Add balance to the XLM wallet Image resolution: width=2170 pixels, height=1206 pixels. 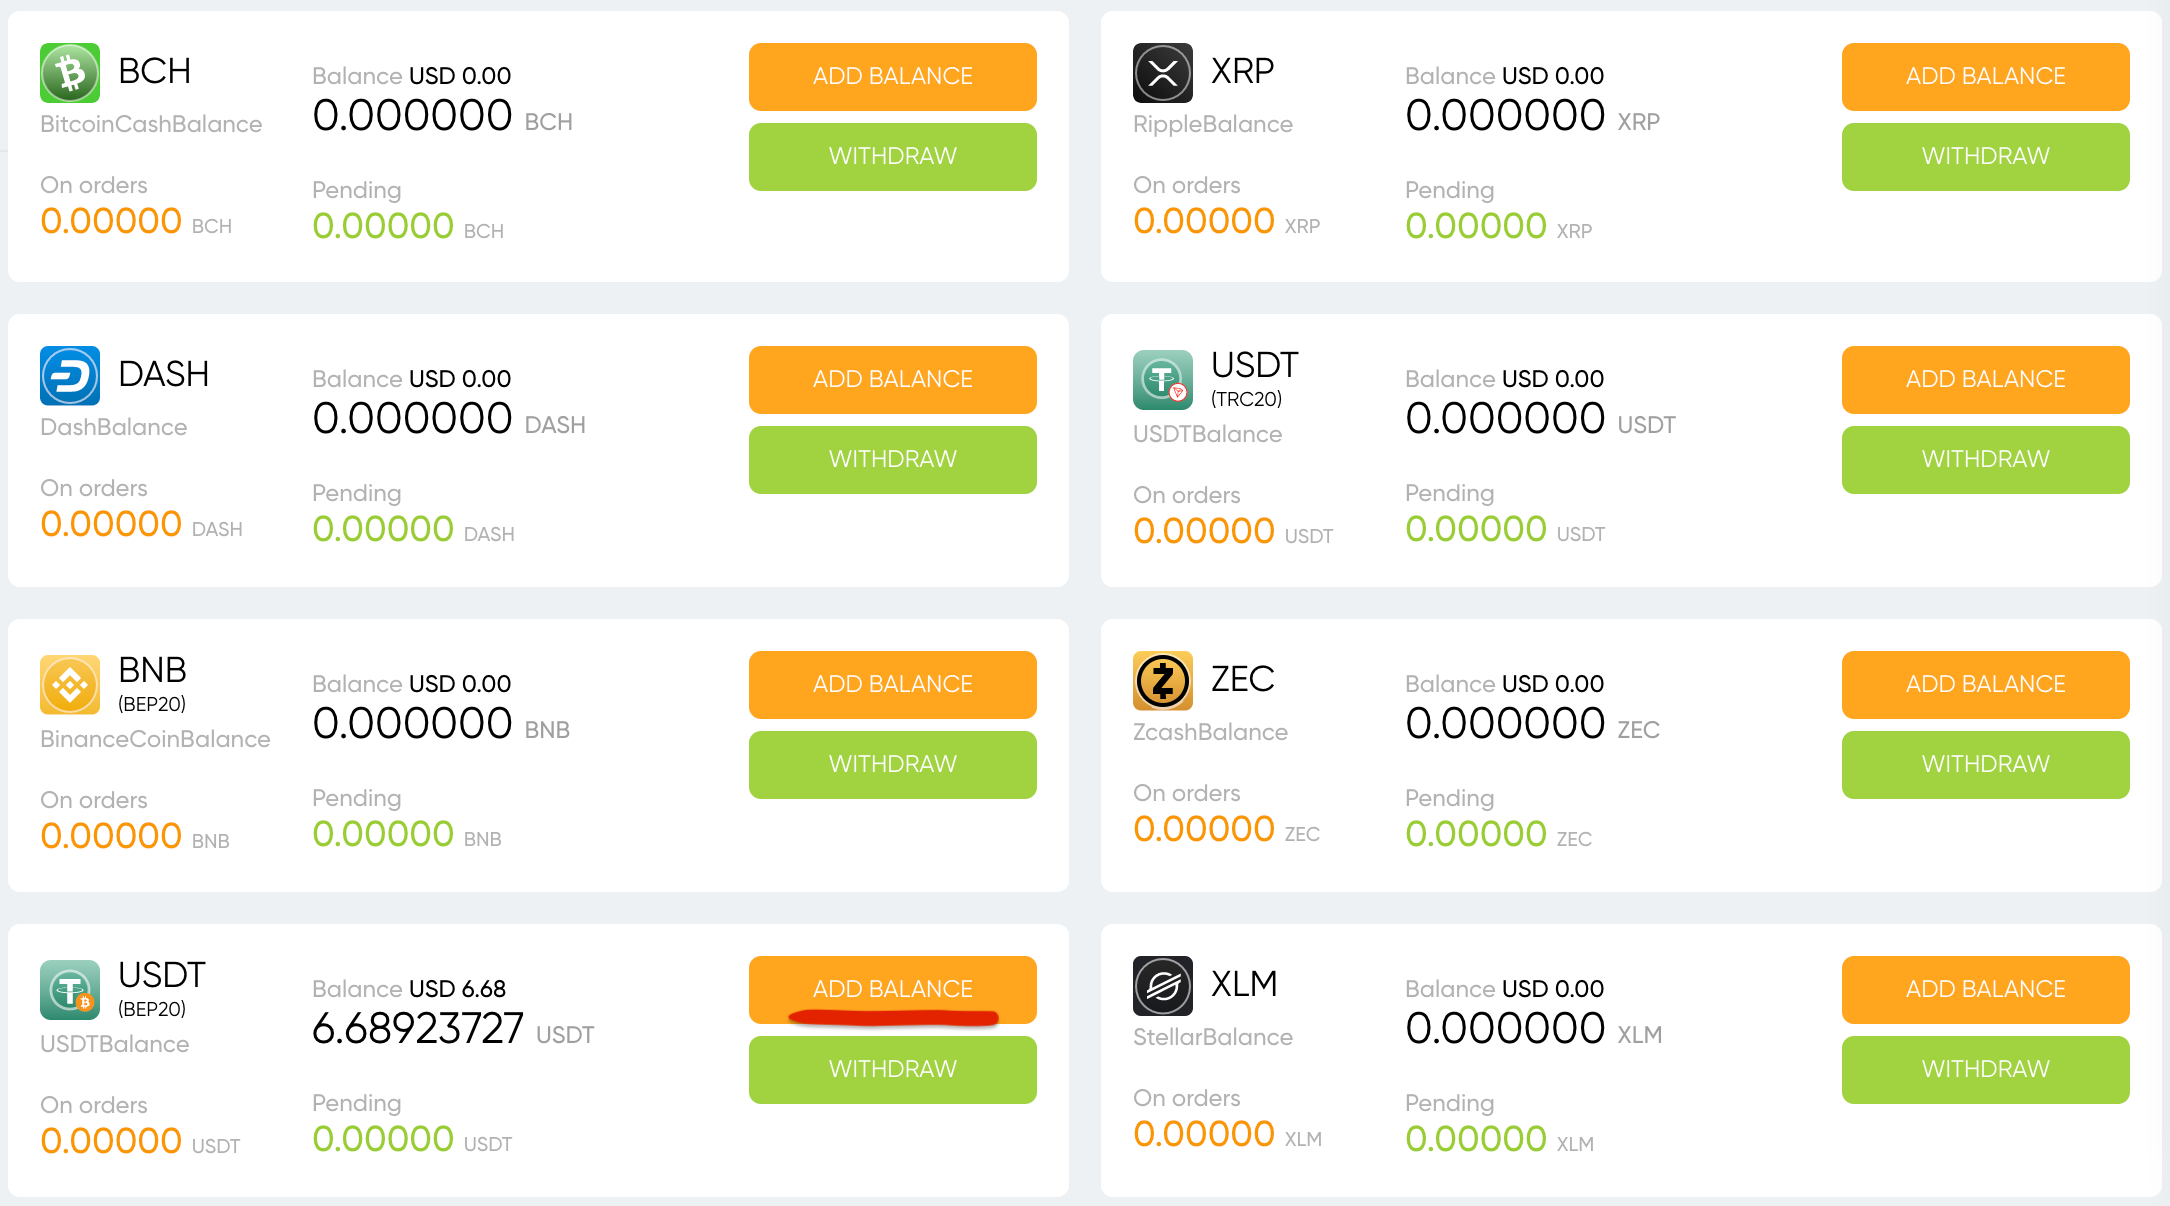(x=1986, y=990)
